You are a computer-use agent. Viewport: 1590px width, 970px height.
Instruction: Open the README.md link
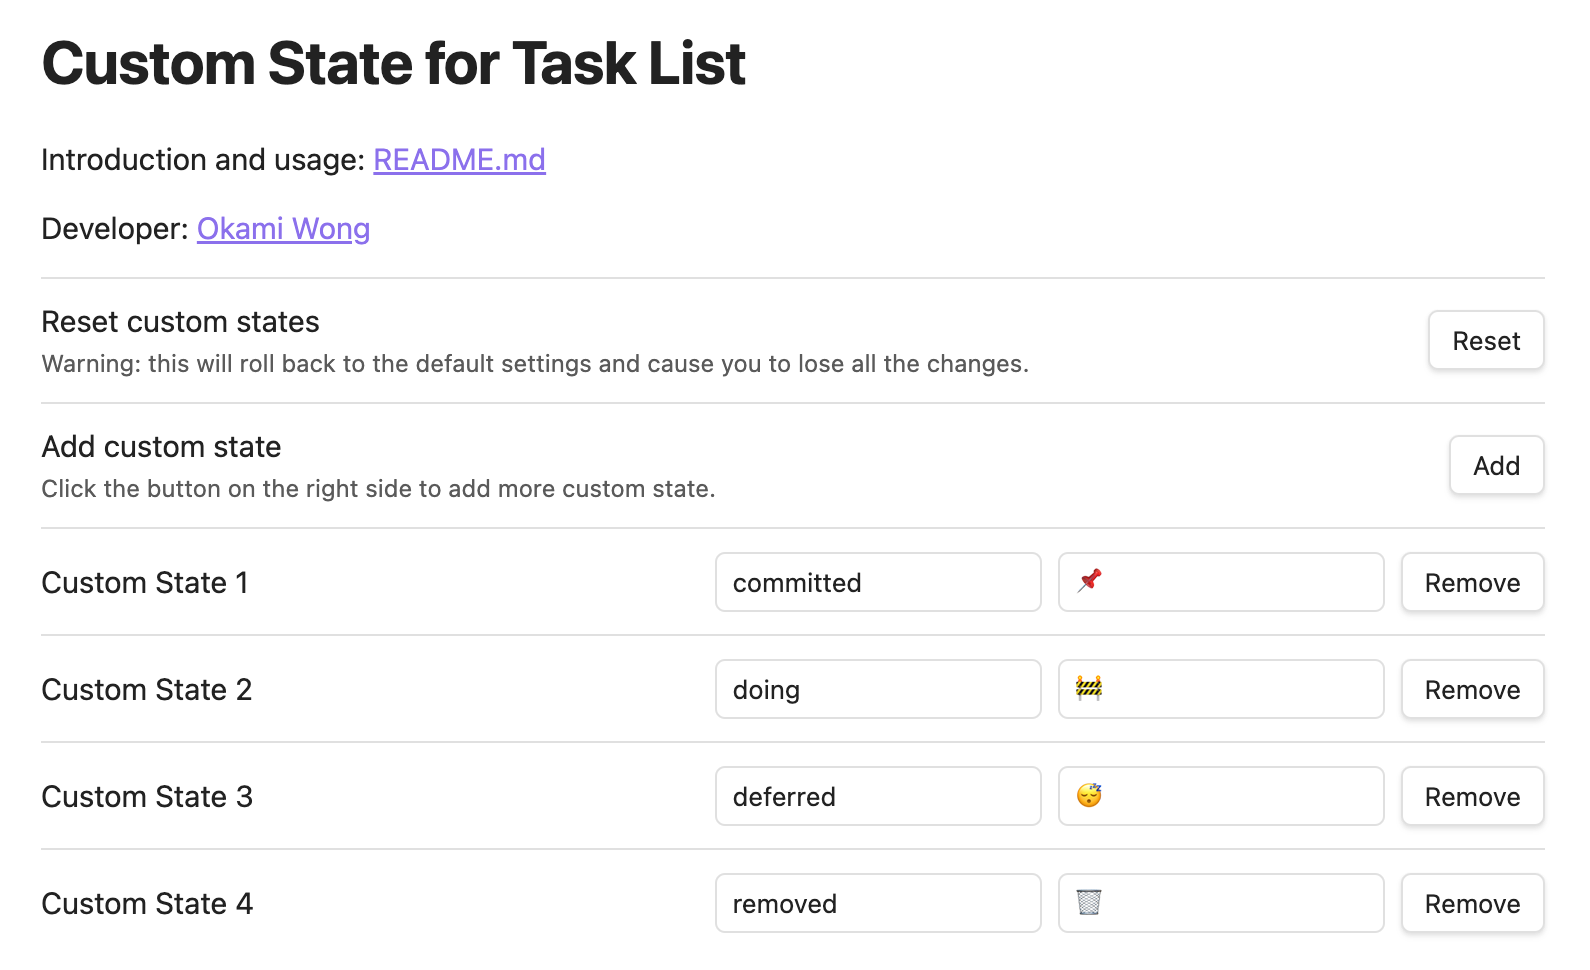[459, 160]
